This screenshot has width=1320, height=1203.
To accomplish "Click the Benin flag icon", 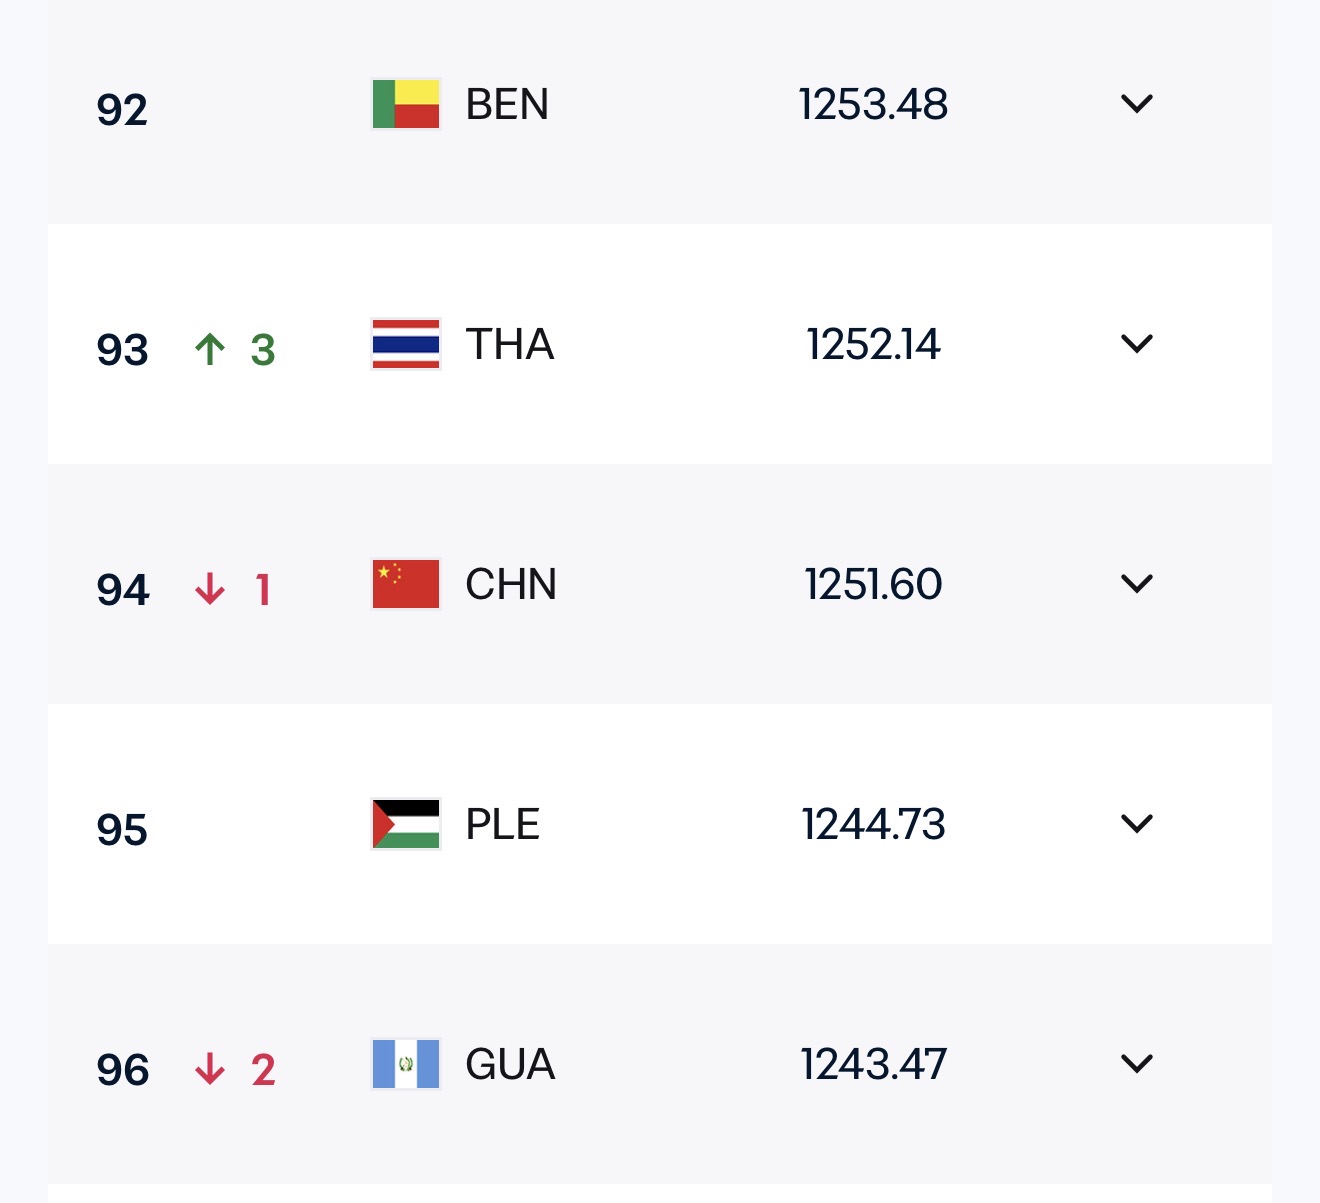I will click(405, 104).
